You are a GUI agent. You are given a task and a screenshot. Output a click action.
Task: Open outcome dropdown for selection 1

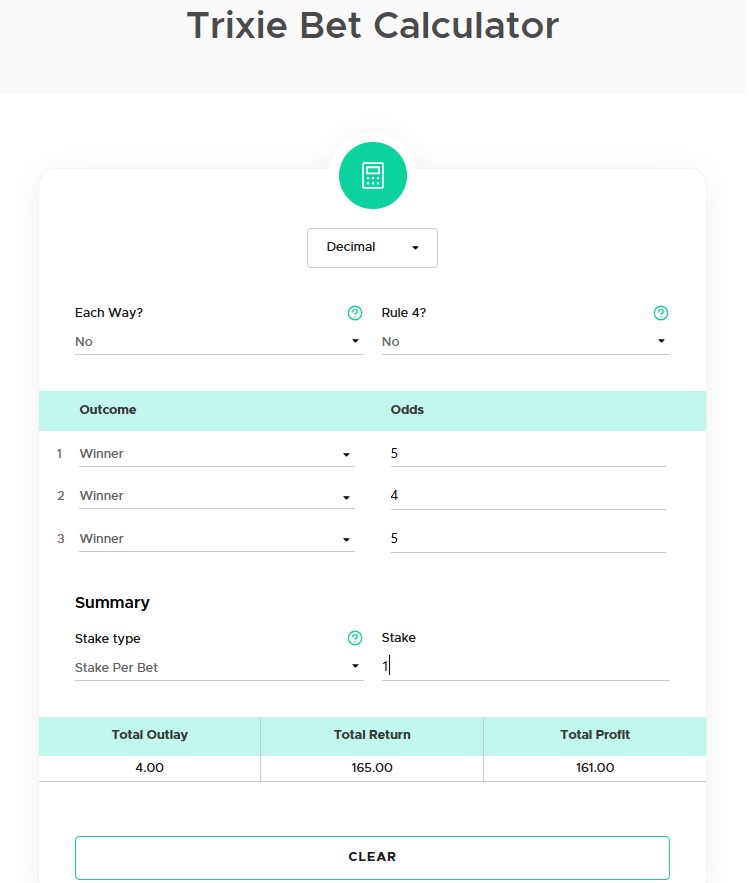click(216, 454)
